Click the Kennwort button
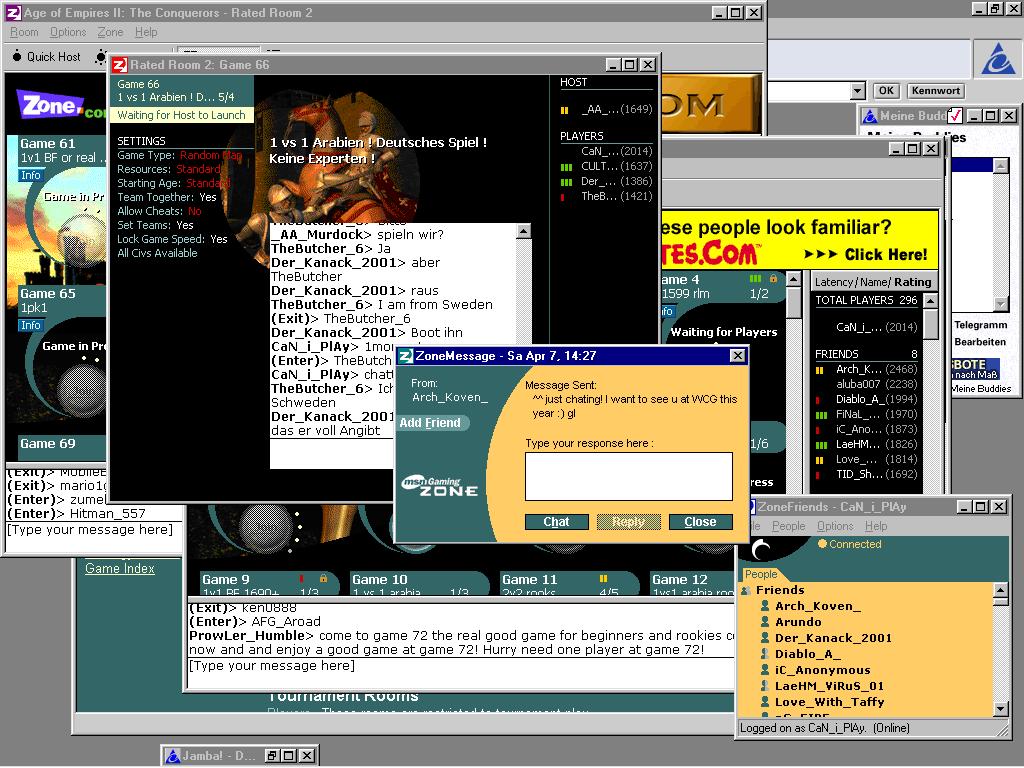 tap(936, 91)
